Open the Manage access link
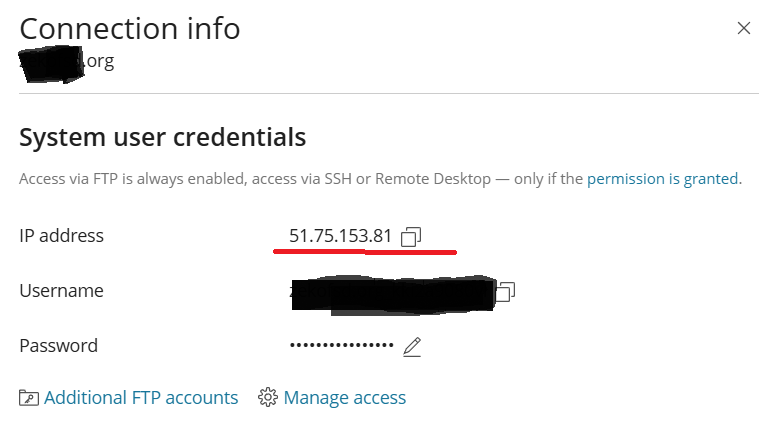781x431 pixels. pos(345,398)
